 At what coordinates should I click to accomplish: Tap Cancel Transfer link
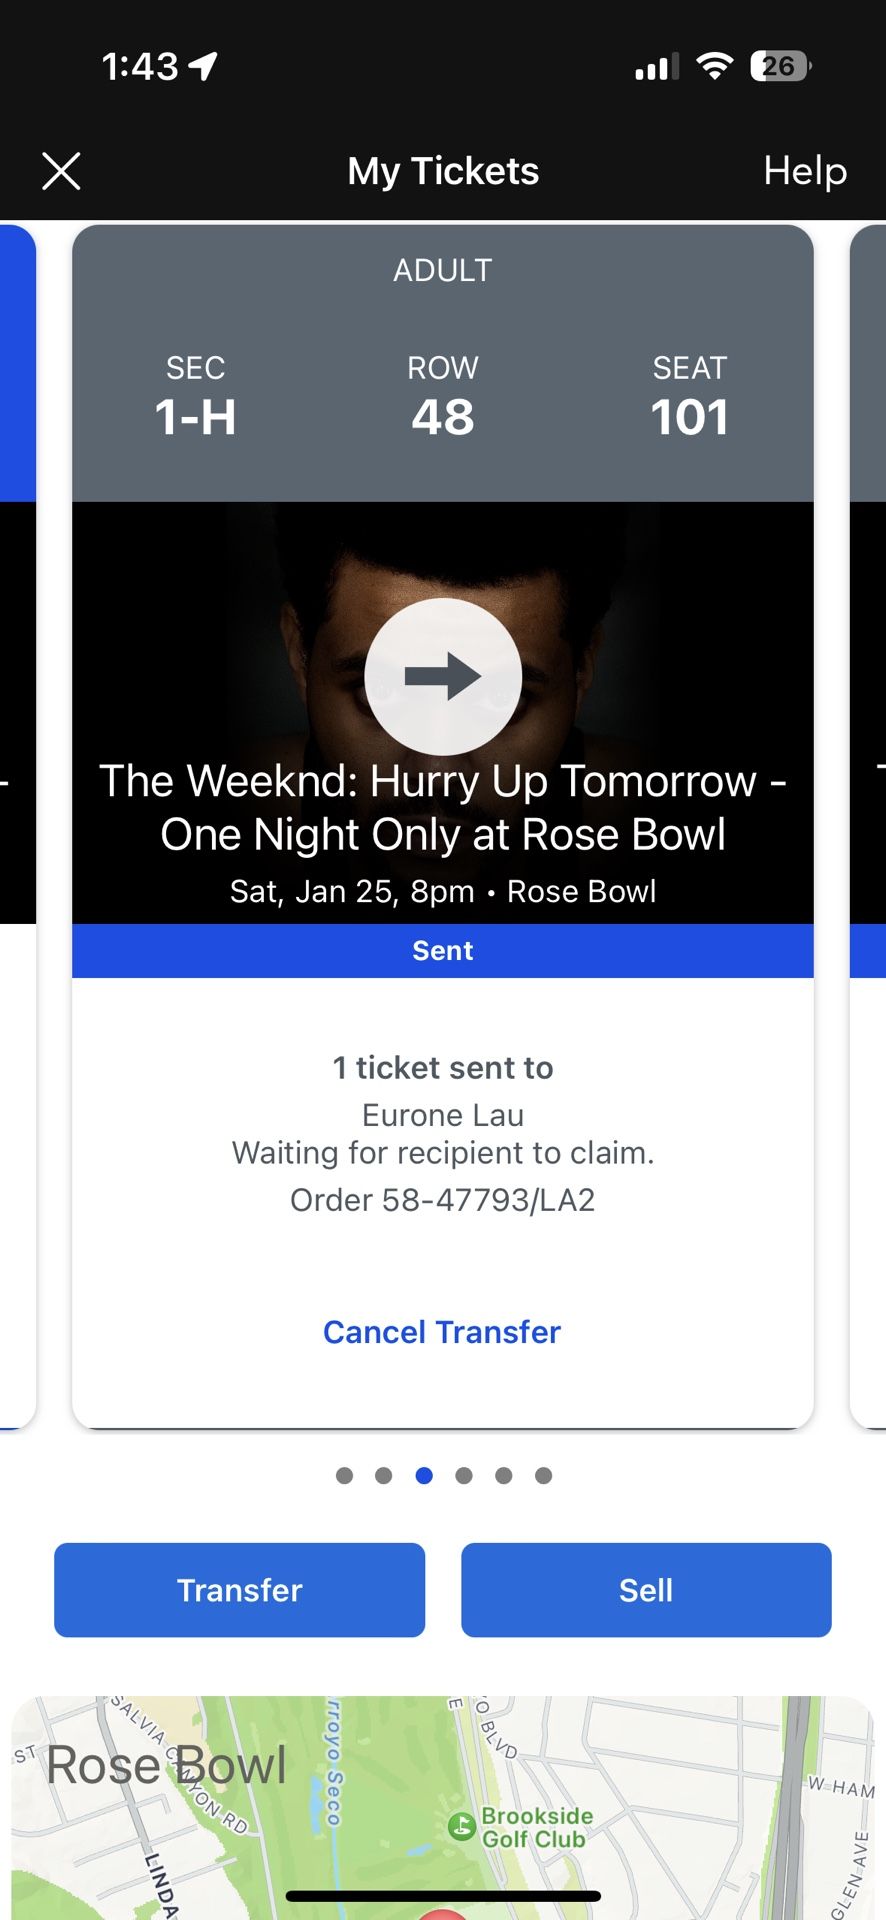pyautogui.click(x=442, y=1332)
